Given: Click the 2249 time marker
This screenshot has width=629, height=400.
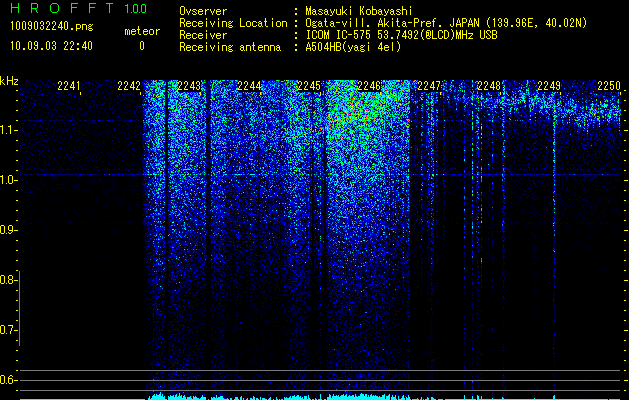Looking at the screenshot, I should pos(549,86).
